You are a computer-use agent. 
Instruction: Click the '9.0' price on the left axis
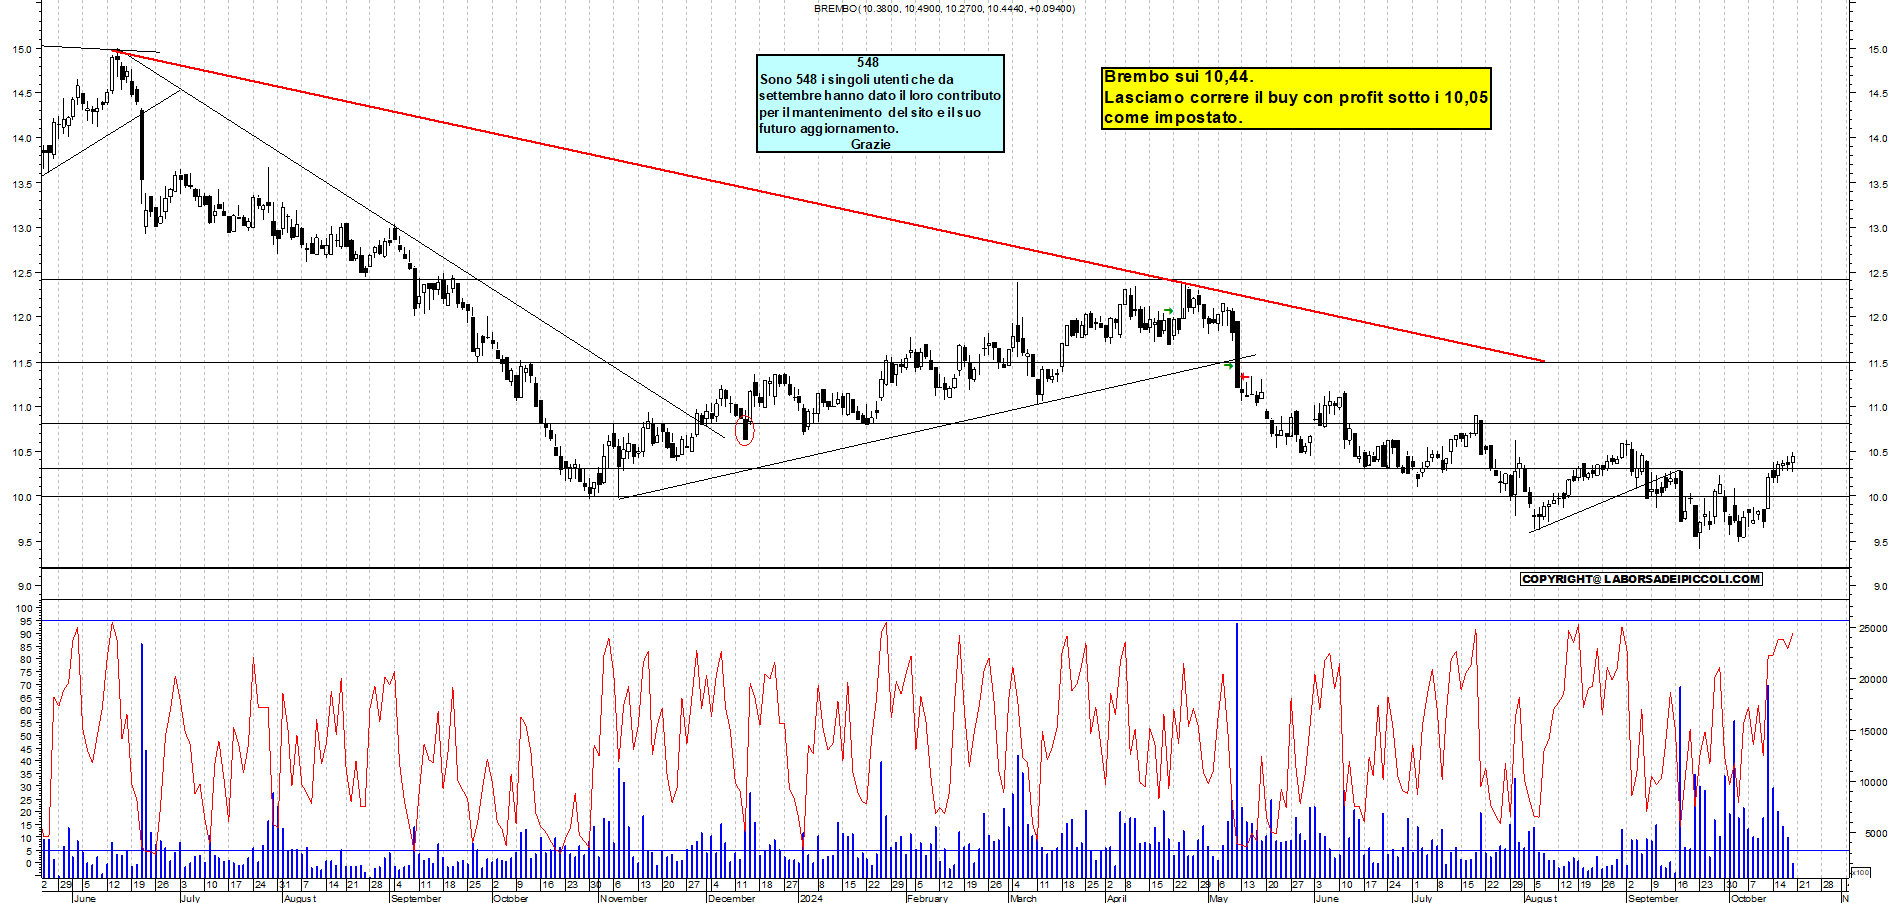coord(24,586)
